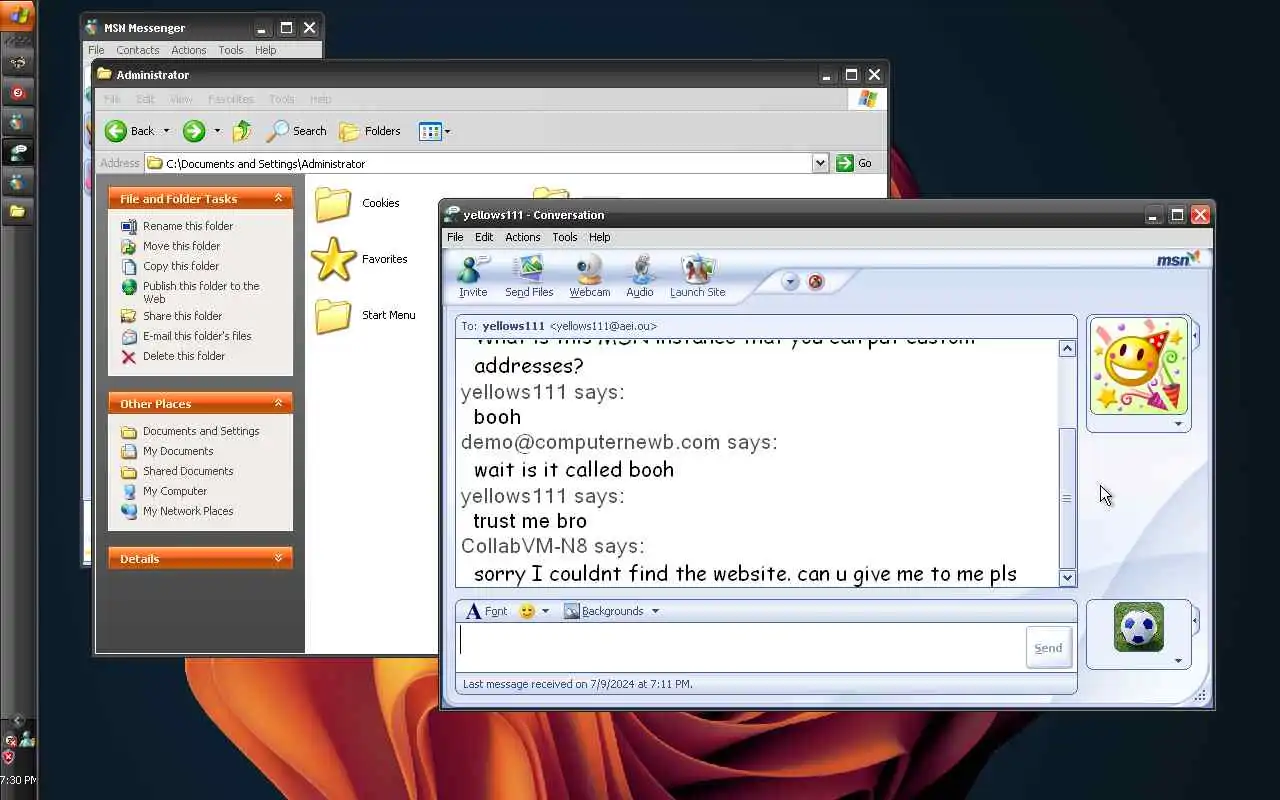Image resolution: width=1280 pixels, height=800 pixels.
Task: Click Move this folder task
Action: (181, 246)
